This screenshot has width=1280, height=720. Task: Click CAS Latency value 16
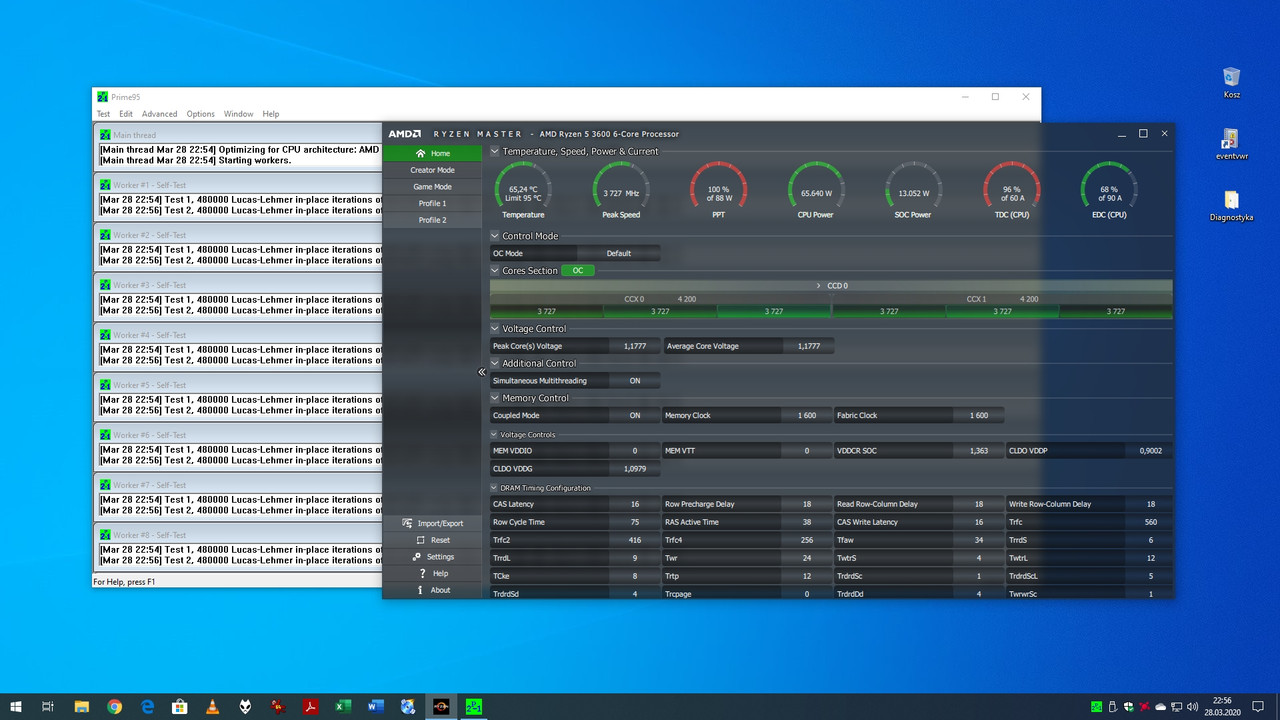(x=635, y=504)
